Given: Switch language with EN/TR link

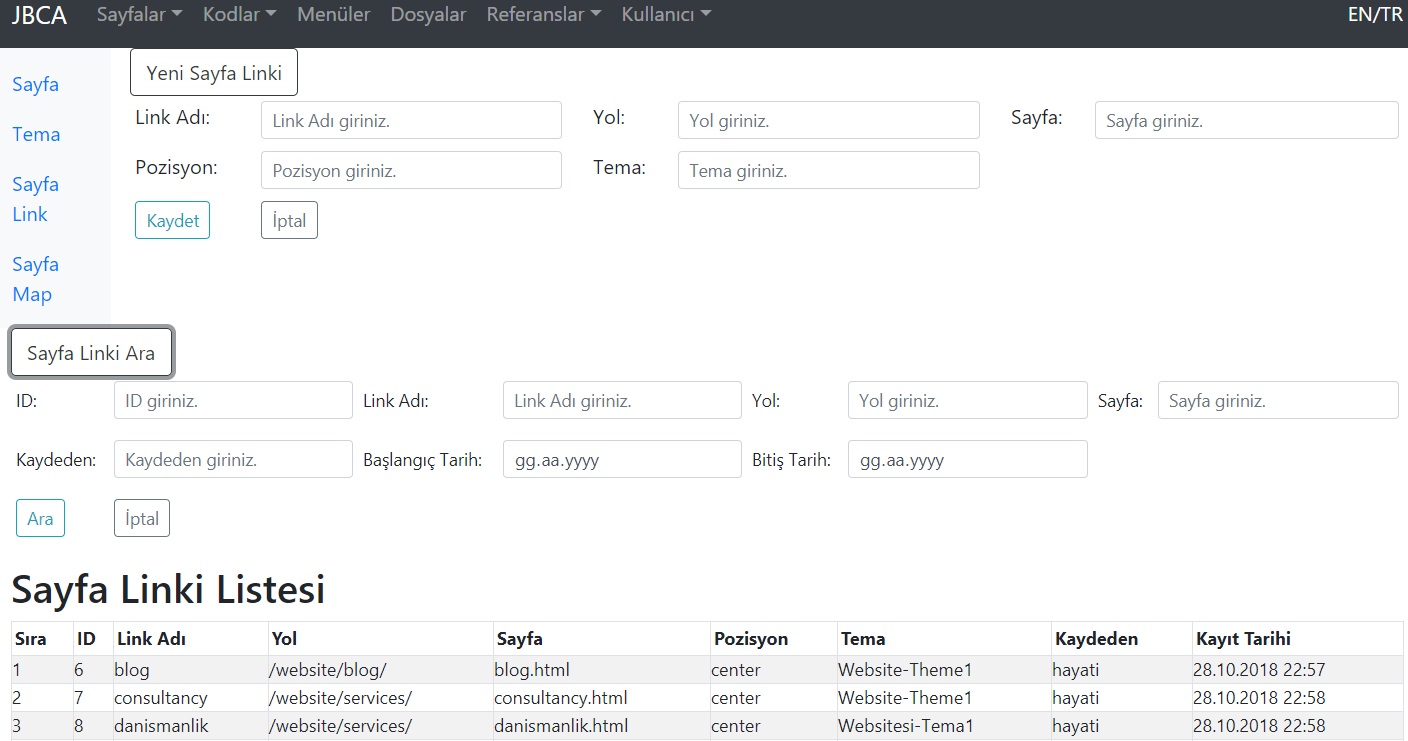Looking at the screenshot, I should pos(1375,14).
